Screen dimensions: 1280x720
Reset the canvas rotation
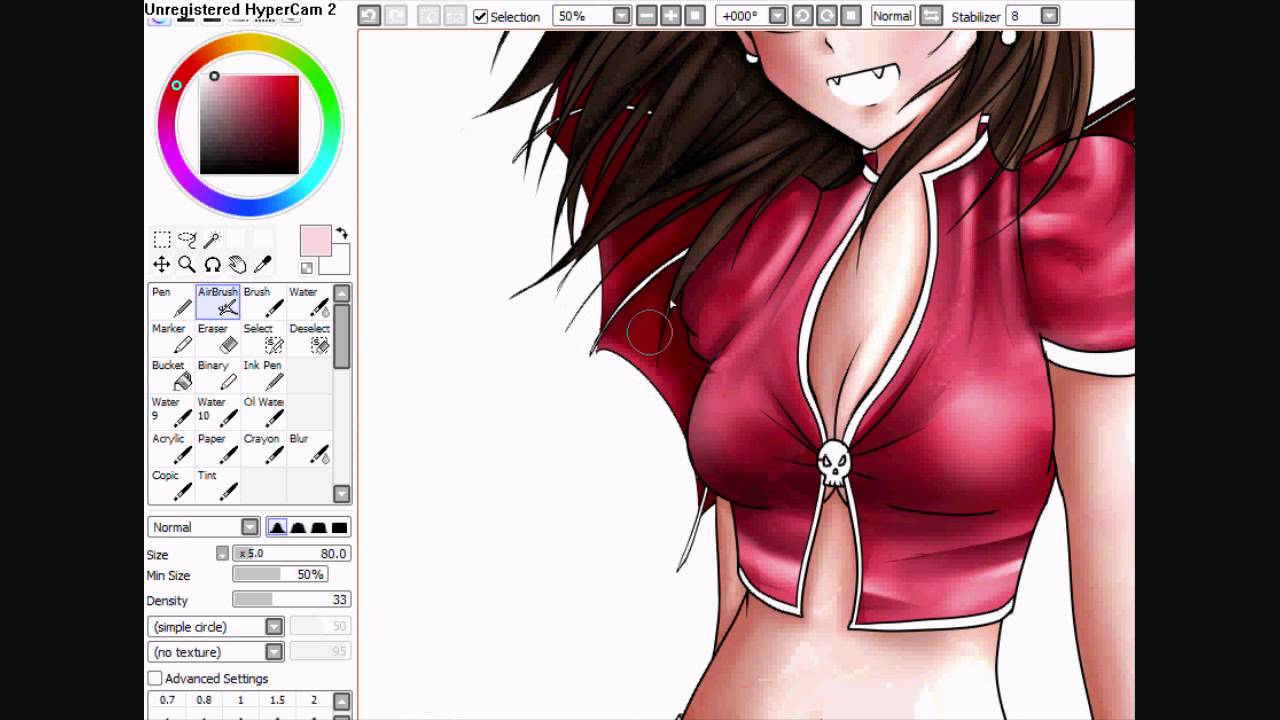[x=851, y=16]
